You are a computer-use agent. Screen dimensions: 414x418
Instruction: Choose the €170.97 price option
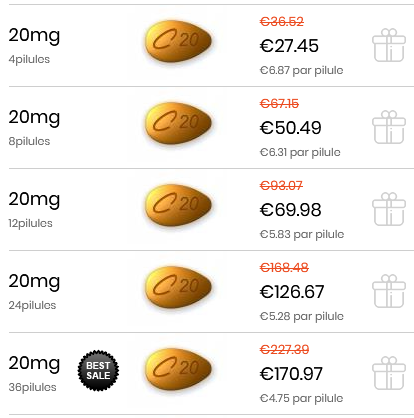291,374
